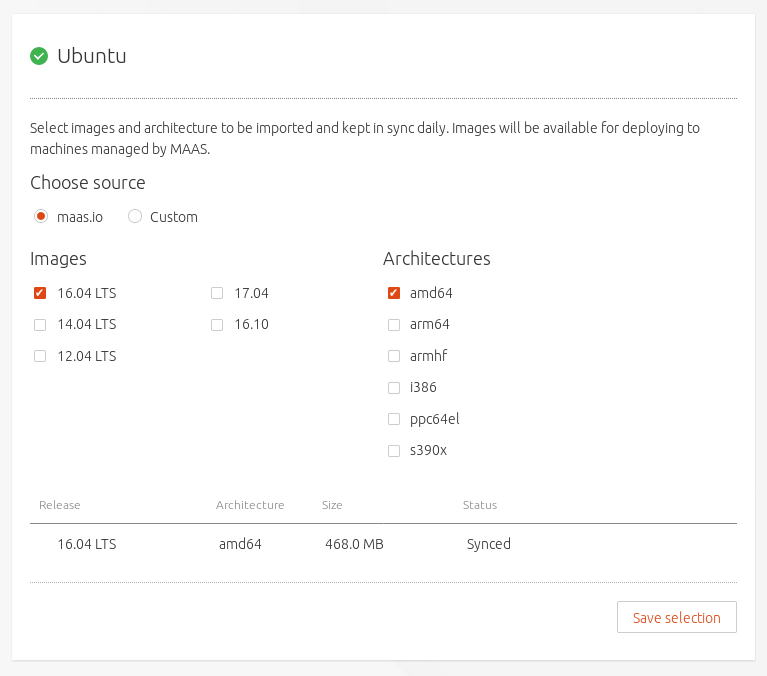The image size is (767, 676).
Task: Click the Release column header
Action: 60,505
